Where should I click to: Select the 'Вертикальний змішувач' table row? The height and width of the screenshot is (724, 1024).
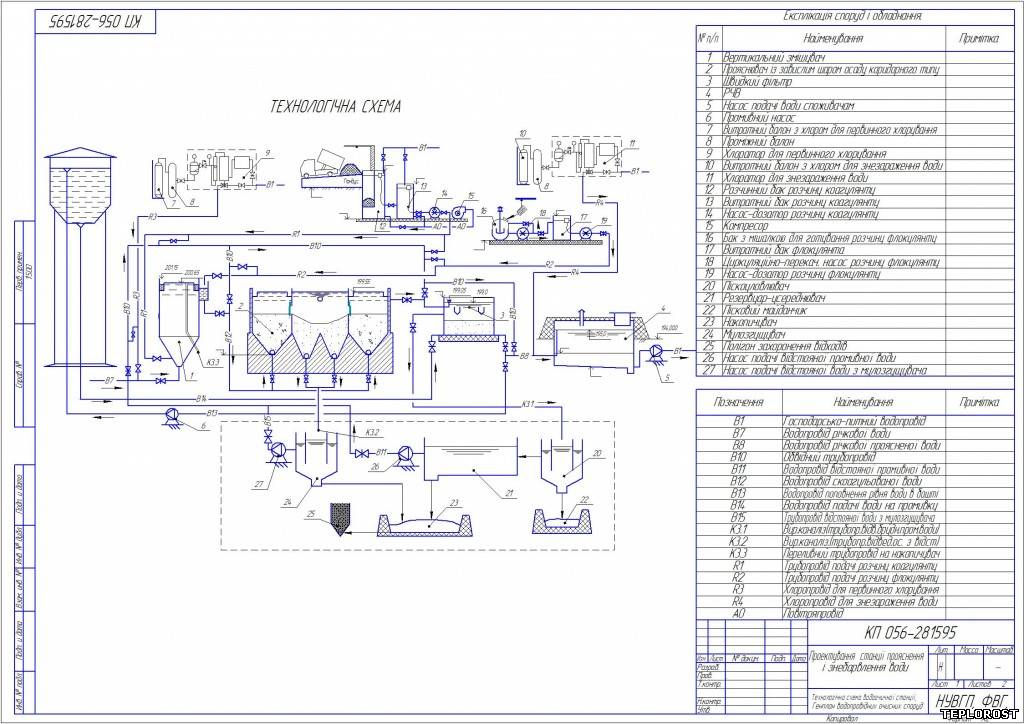[x=857, y=57]
